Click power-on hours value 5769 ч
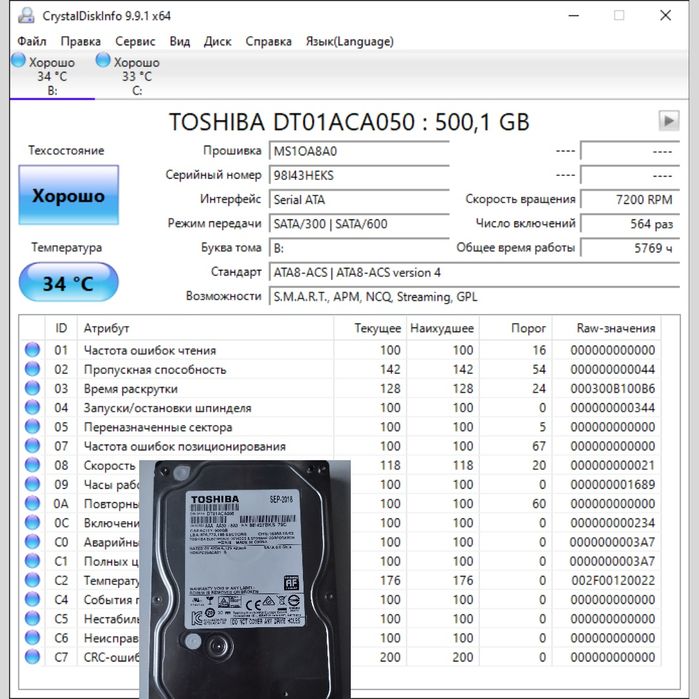Viewport: 699px width, 699px height. (630, 248)
